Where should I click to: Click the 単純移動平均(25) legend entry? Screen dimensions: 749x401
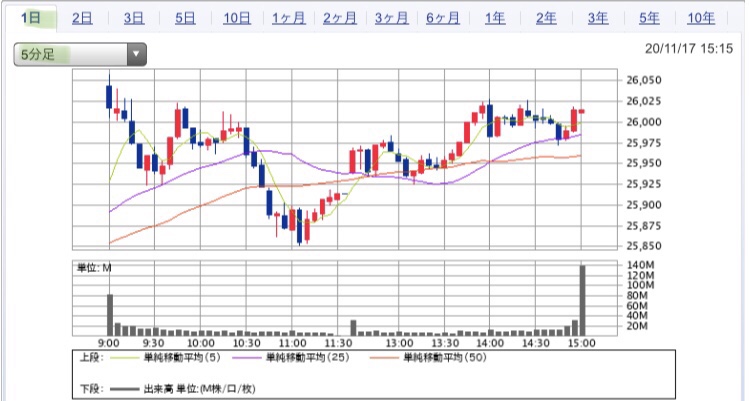[290, 358]
